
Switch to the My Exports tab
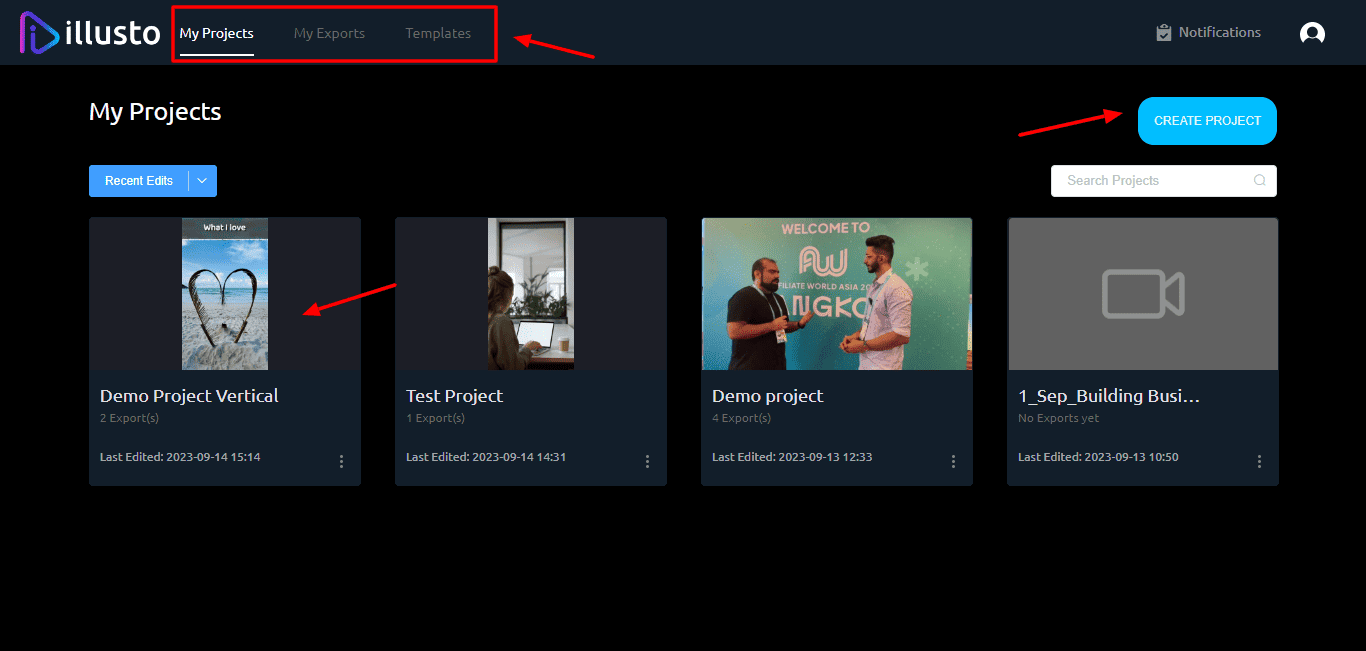[x=329, y=33]
